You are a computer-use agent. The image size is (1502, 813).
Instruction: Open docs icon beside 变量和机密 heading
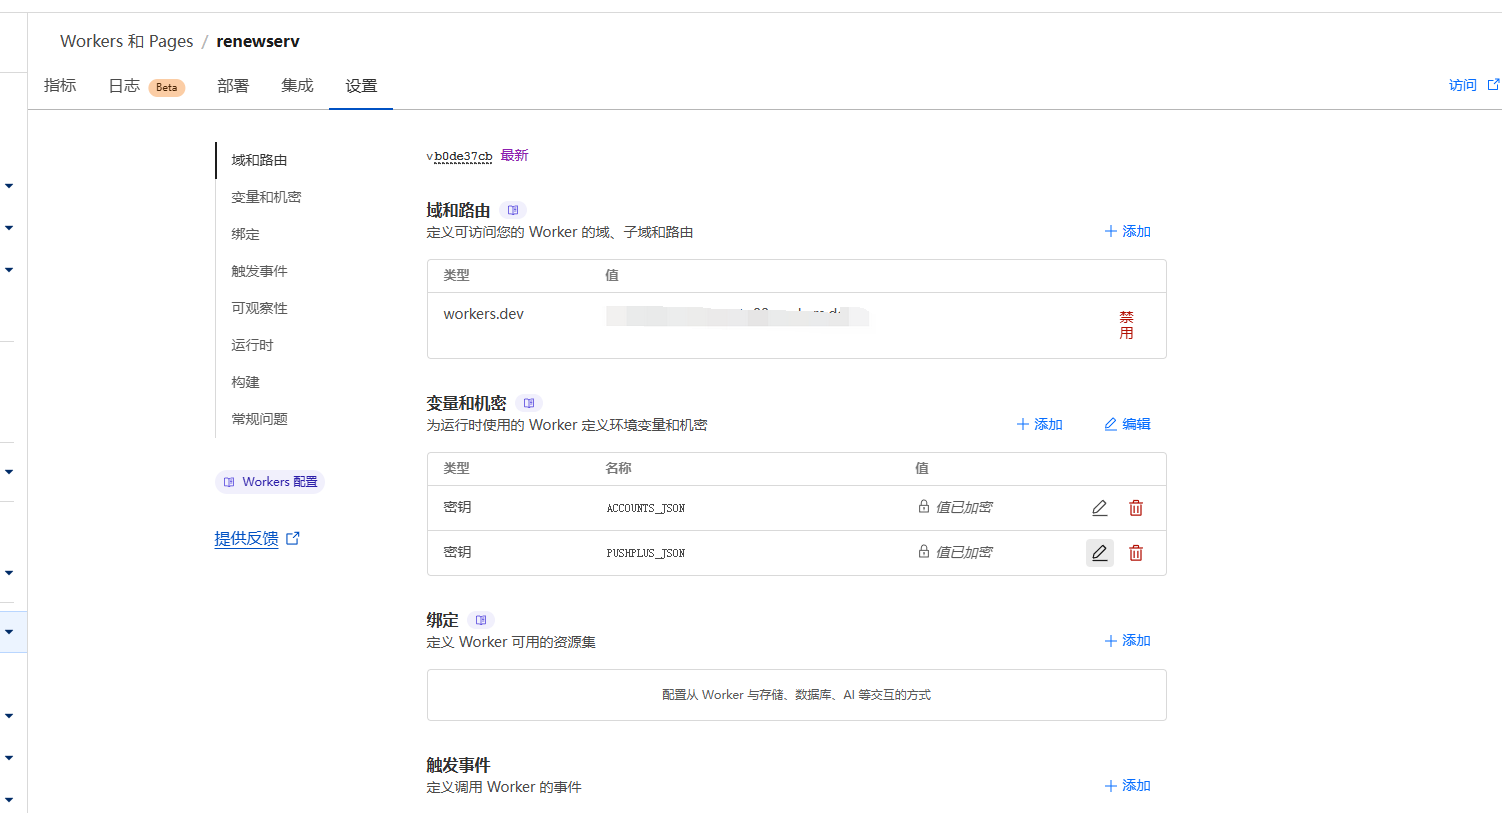[529, 403]
